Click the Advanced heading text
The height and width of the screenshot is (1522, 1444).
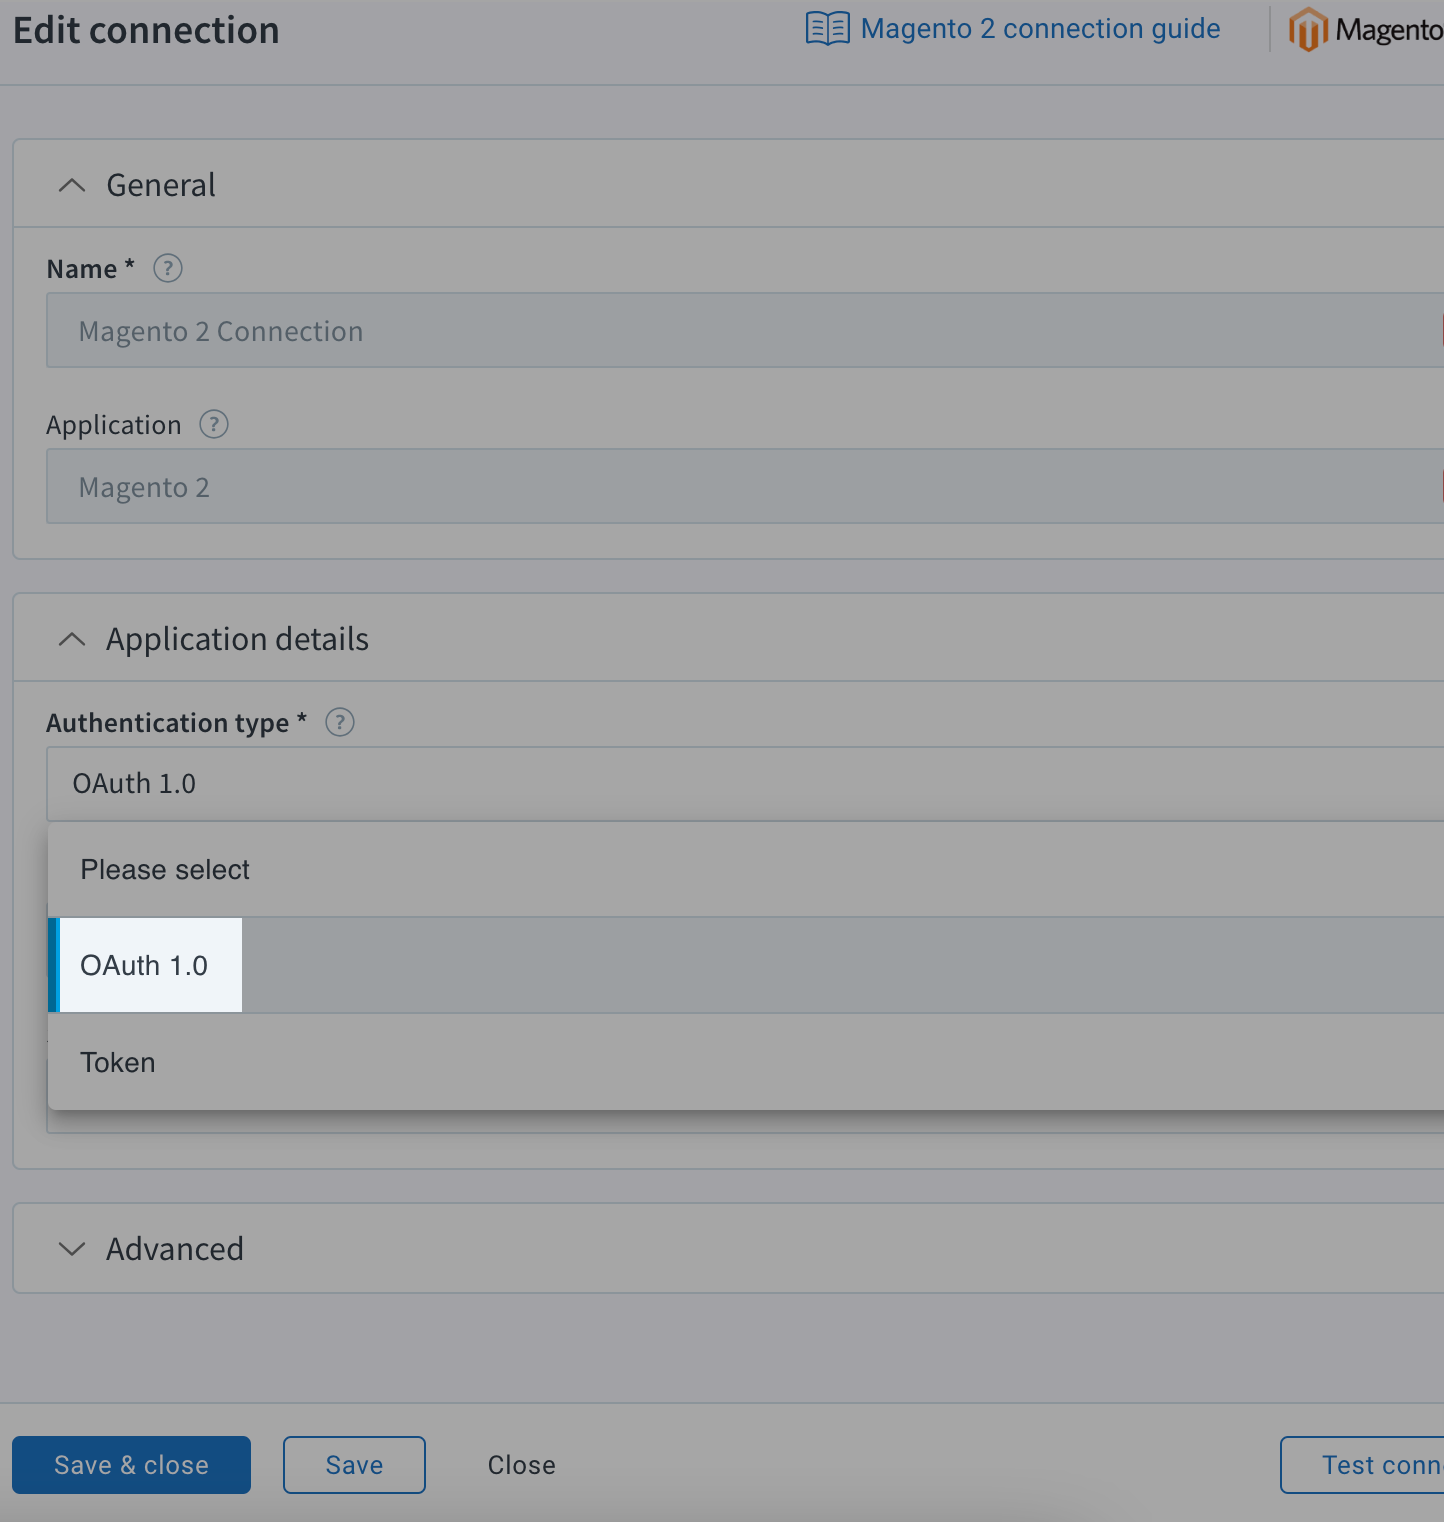(x=175, y=1249)
